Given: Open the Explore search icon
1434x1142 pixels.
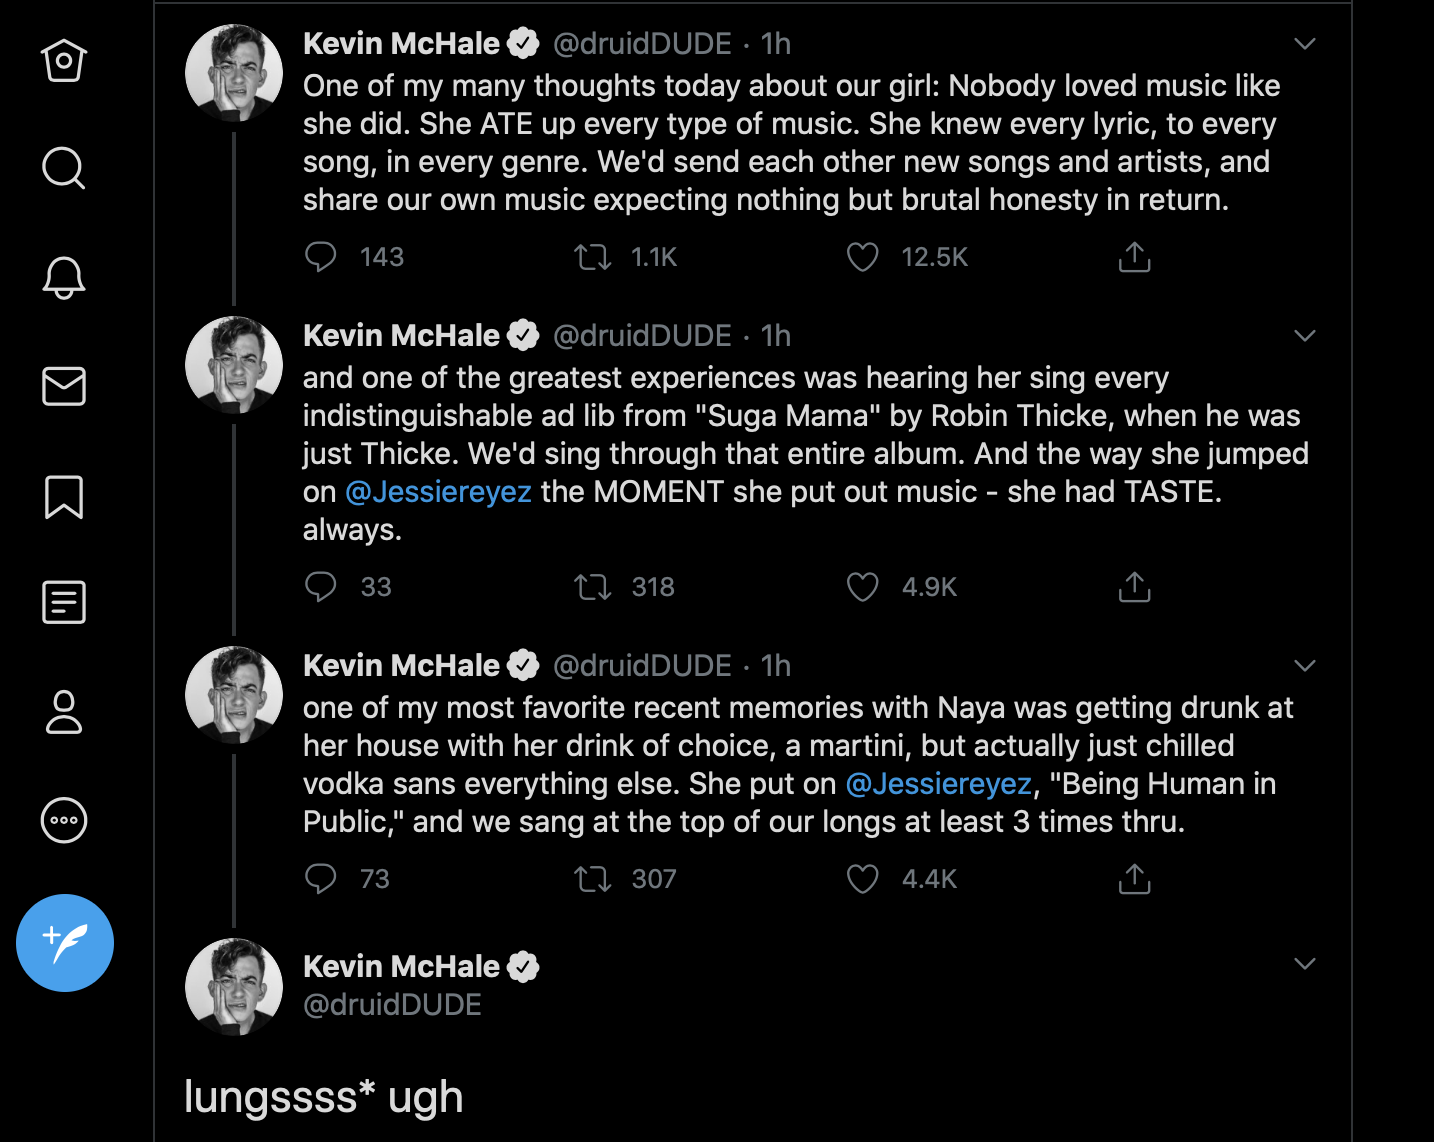Looking at the screenshot, I should click(64, 168).
